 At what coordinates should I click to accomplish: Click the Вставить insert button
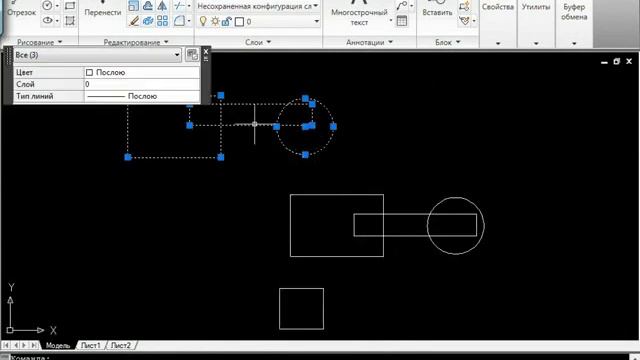pos(437,12)
